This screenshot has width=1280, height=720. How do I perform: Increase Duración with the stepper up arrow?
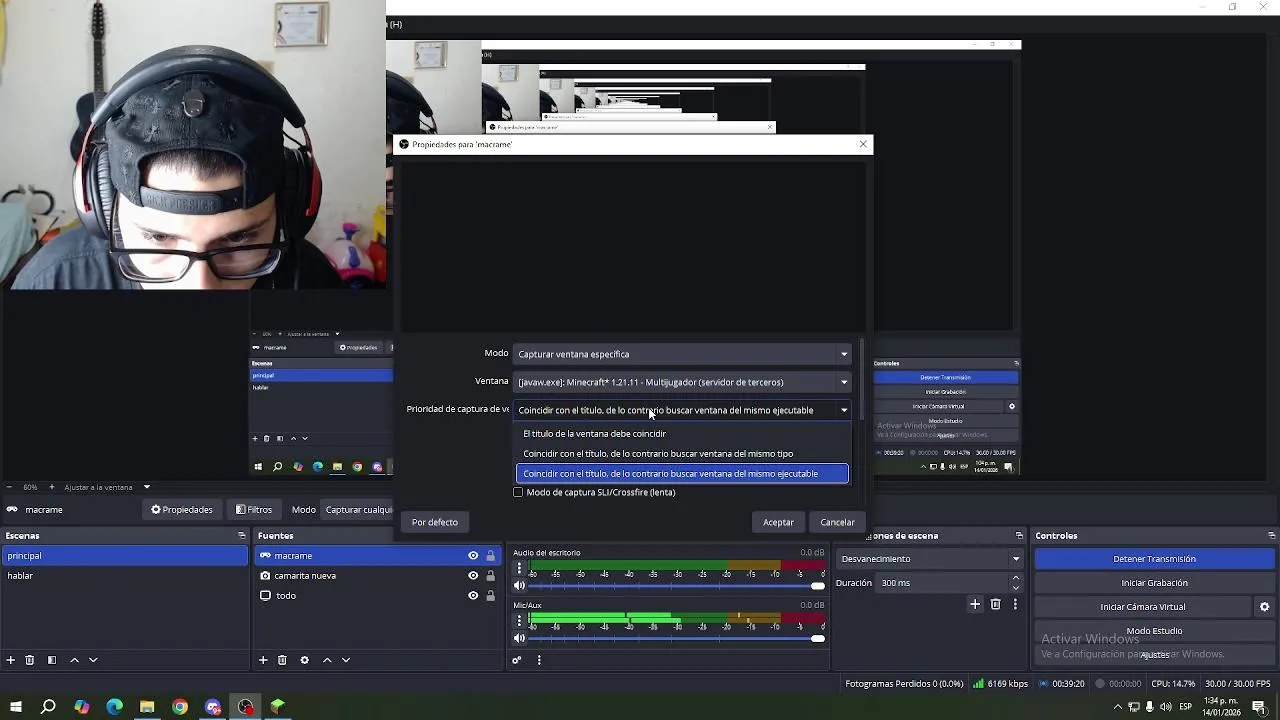1016,578
